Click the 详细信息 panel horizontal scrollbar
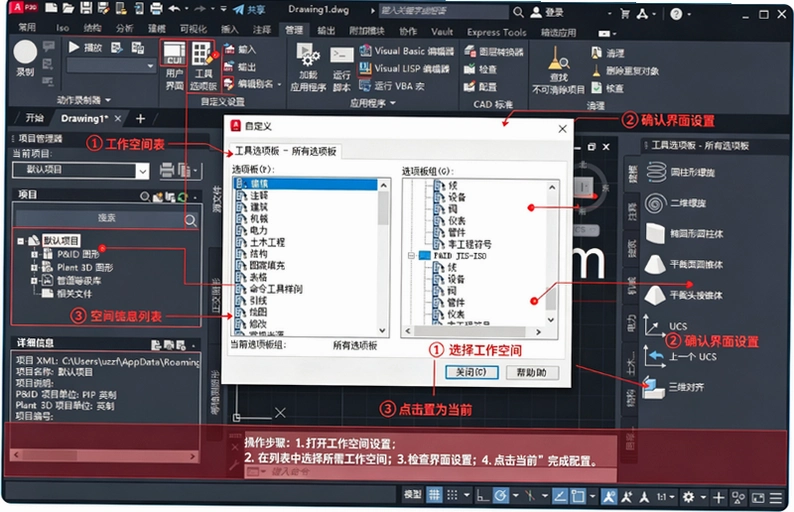The height and width of the screenshot is (512, 794). tap(104, 455)
